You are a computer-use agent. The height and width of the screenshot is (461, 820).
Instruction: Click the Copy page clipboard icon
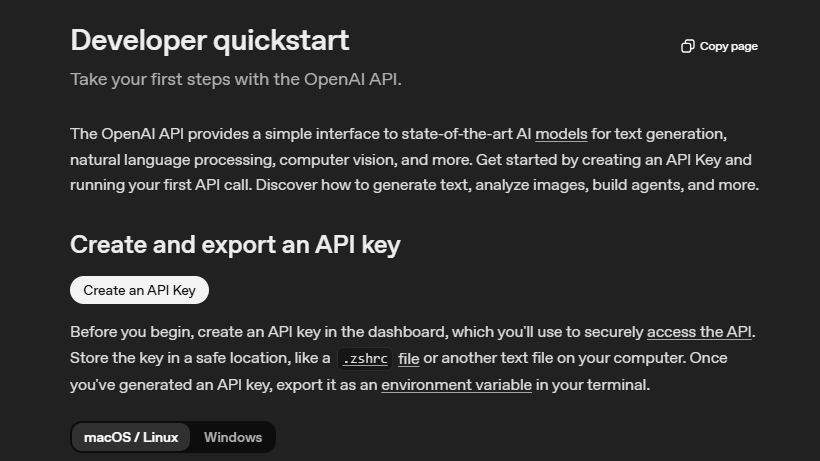(687, 46)
